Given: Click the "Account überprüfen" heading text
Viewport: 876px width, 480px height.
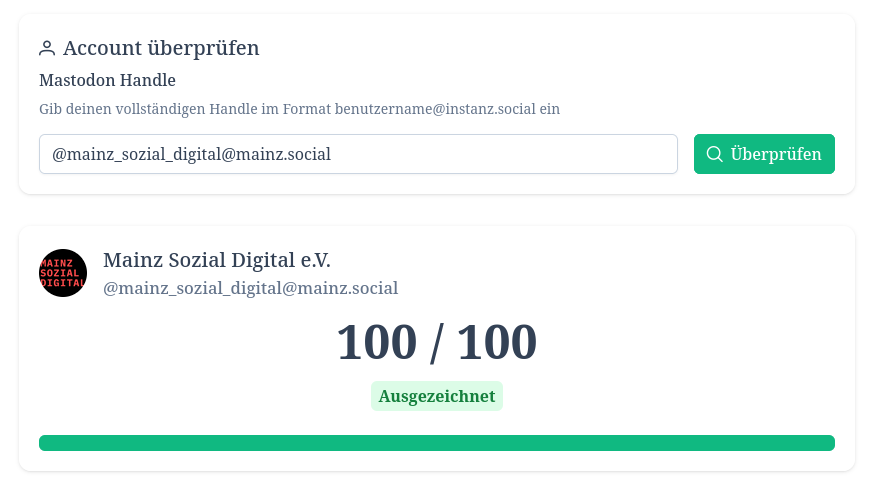Looking at the screenshot, I should pos(161,48).
